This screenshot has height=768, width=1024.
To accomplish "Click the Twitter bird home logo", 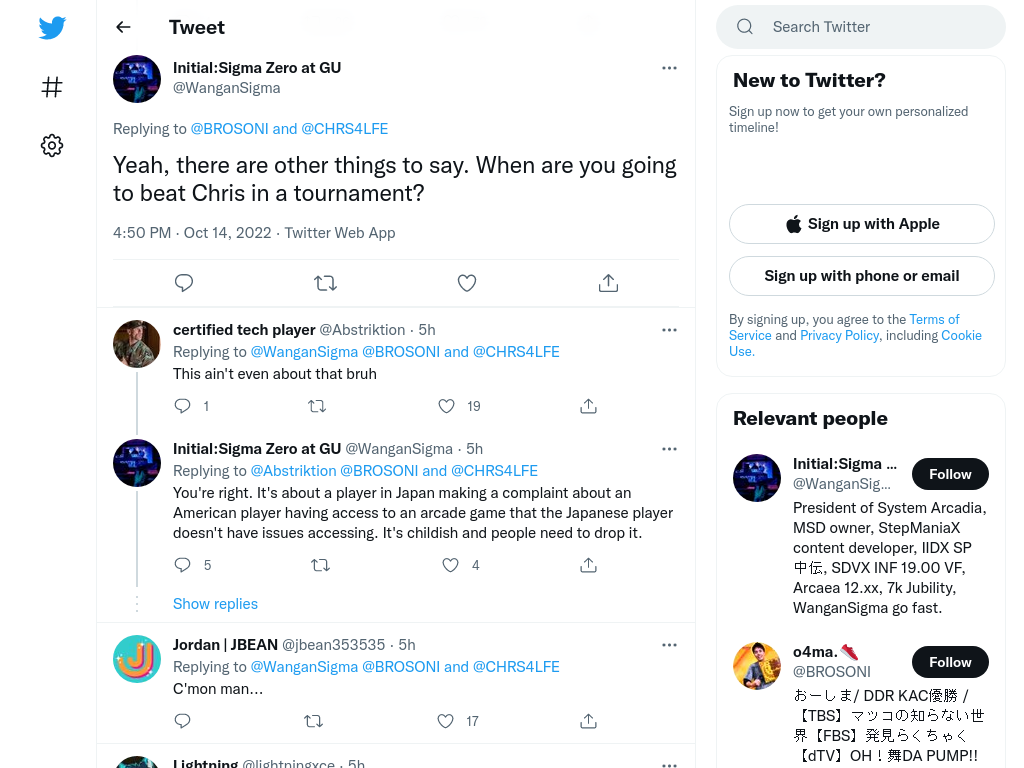I will (52, 27).
